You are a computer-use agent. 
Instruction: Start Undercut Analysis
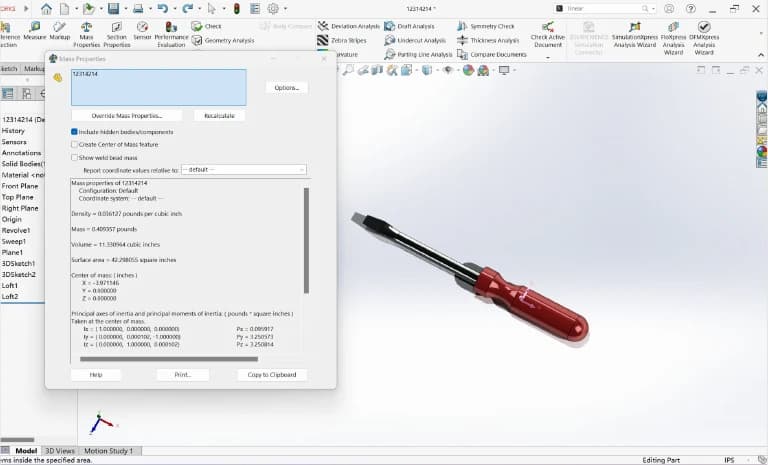[x=415, y=40]
